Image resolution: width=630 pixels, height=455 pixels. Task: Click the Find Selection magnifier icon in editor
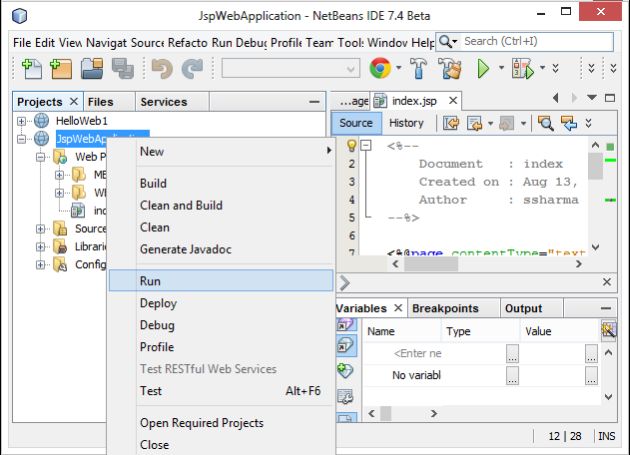(x=545, y=123)
